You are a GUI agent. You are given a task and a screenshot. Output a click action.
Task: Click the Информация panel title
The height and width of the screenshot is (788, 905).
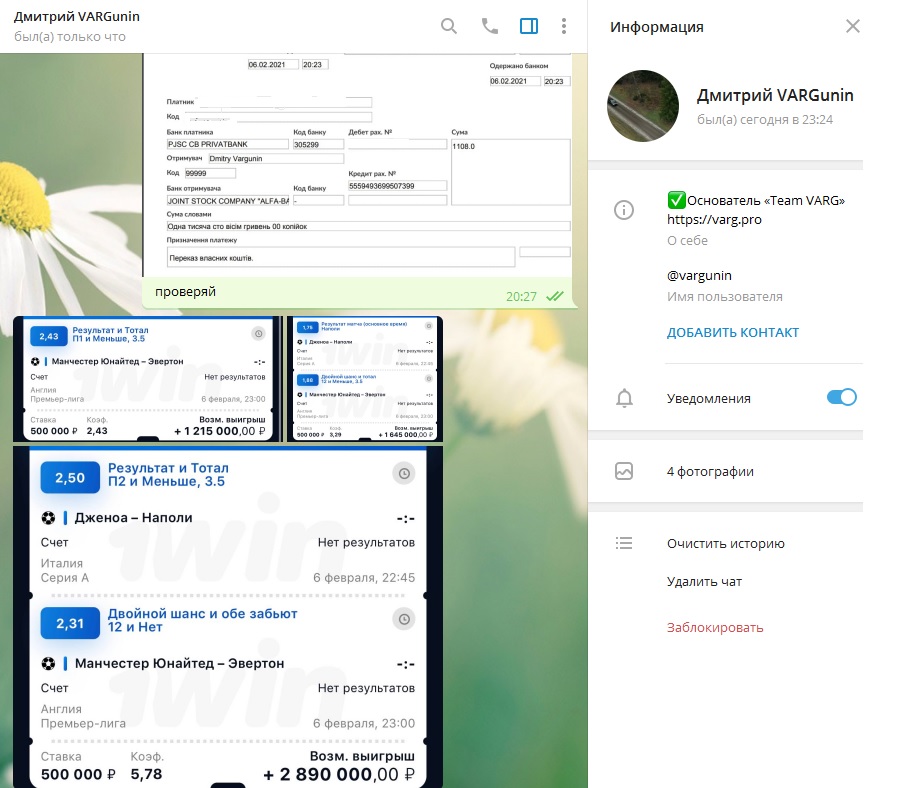657,27
